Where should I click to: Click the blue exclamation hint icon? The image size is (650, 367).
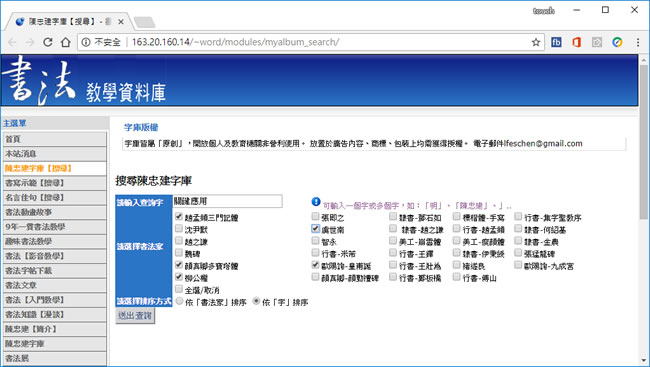(316, 202)
